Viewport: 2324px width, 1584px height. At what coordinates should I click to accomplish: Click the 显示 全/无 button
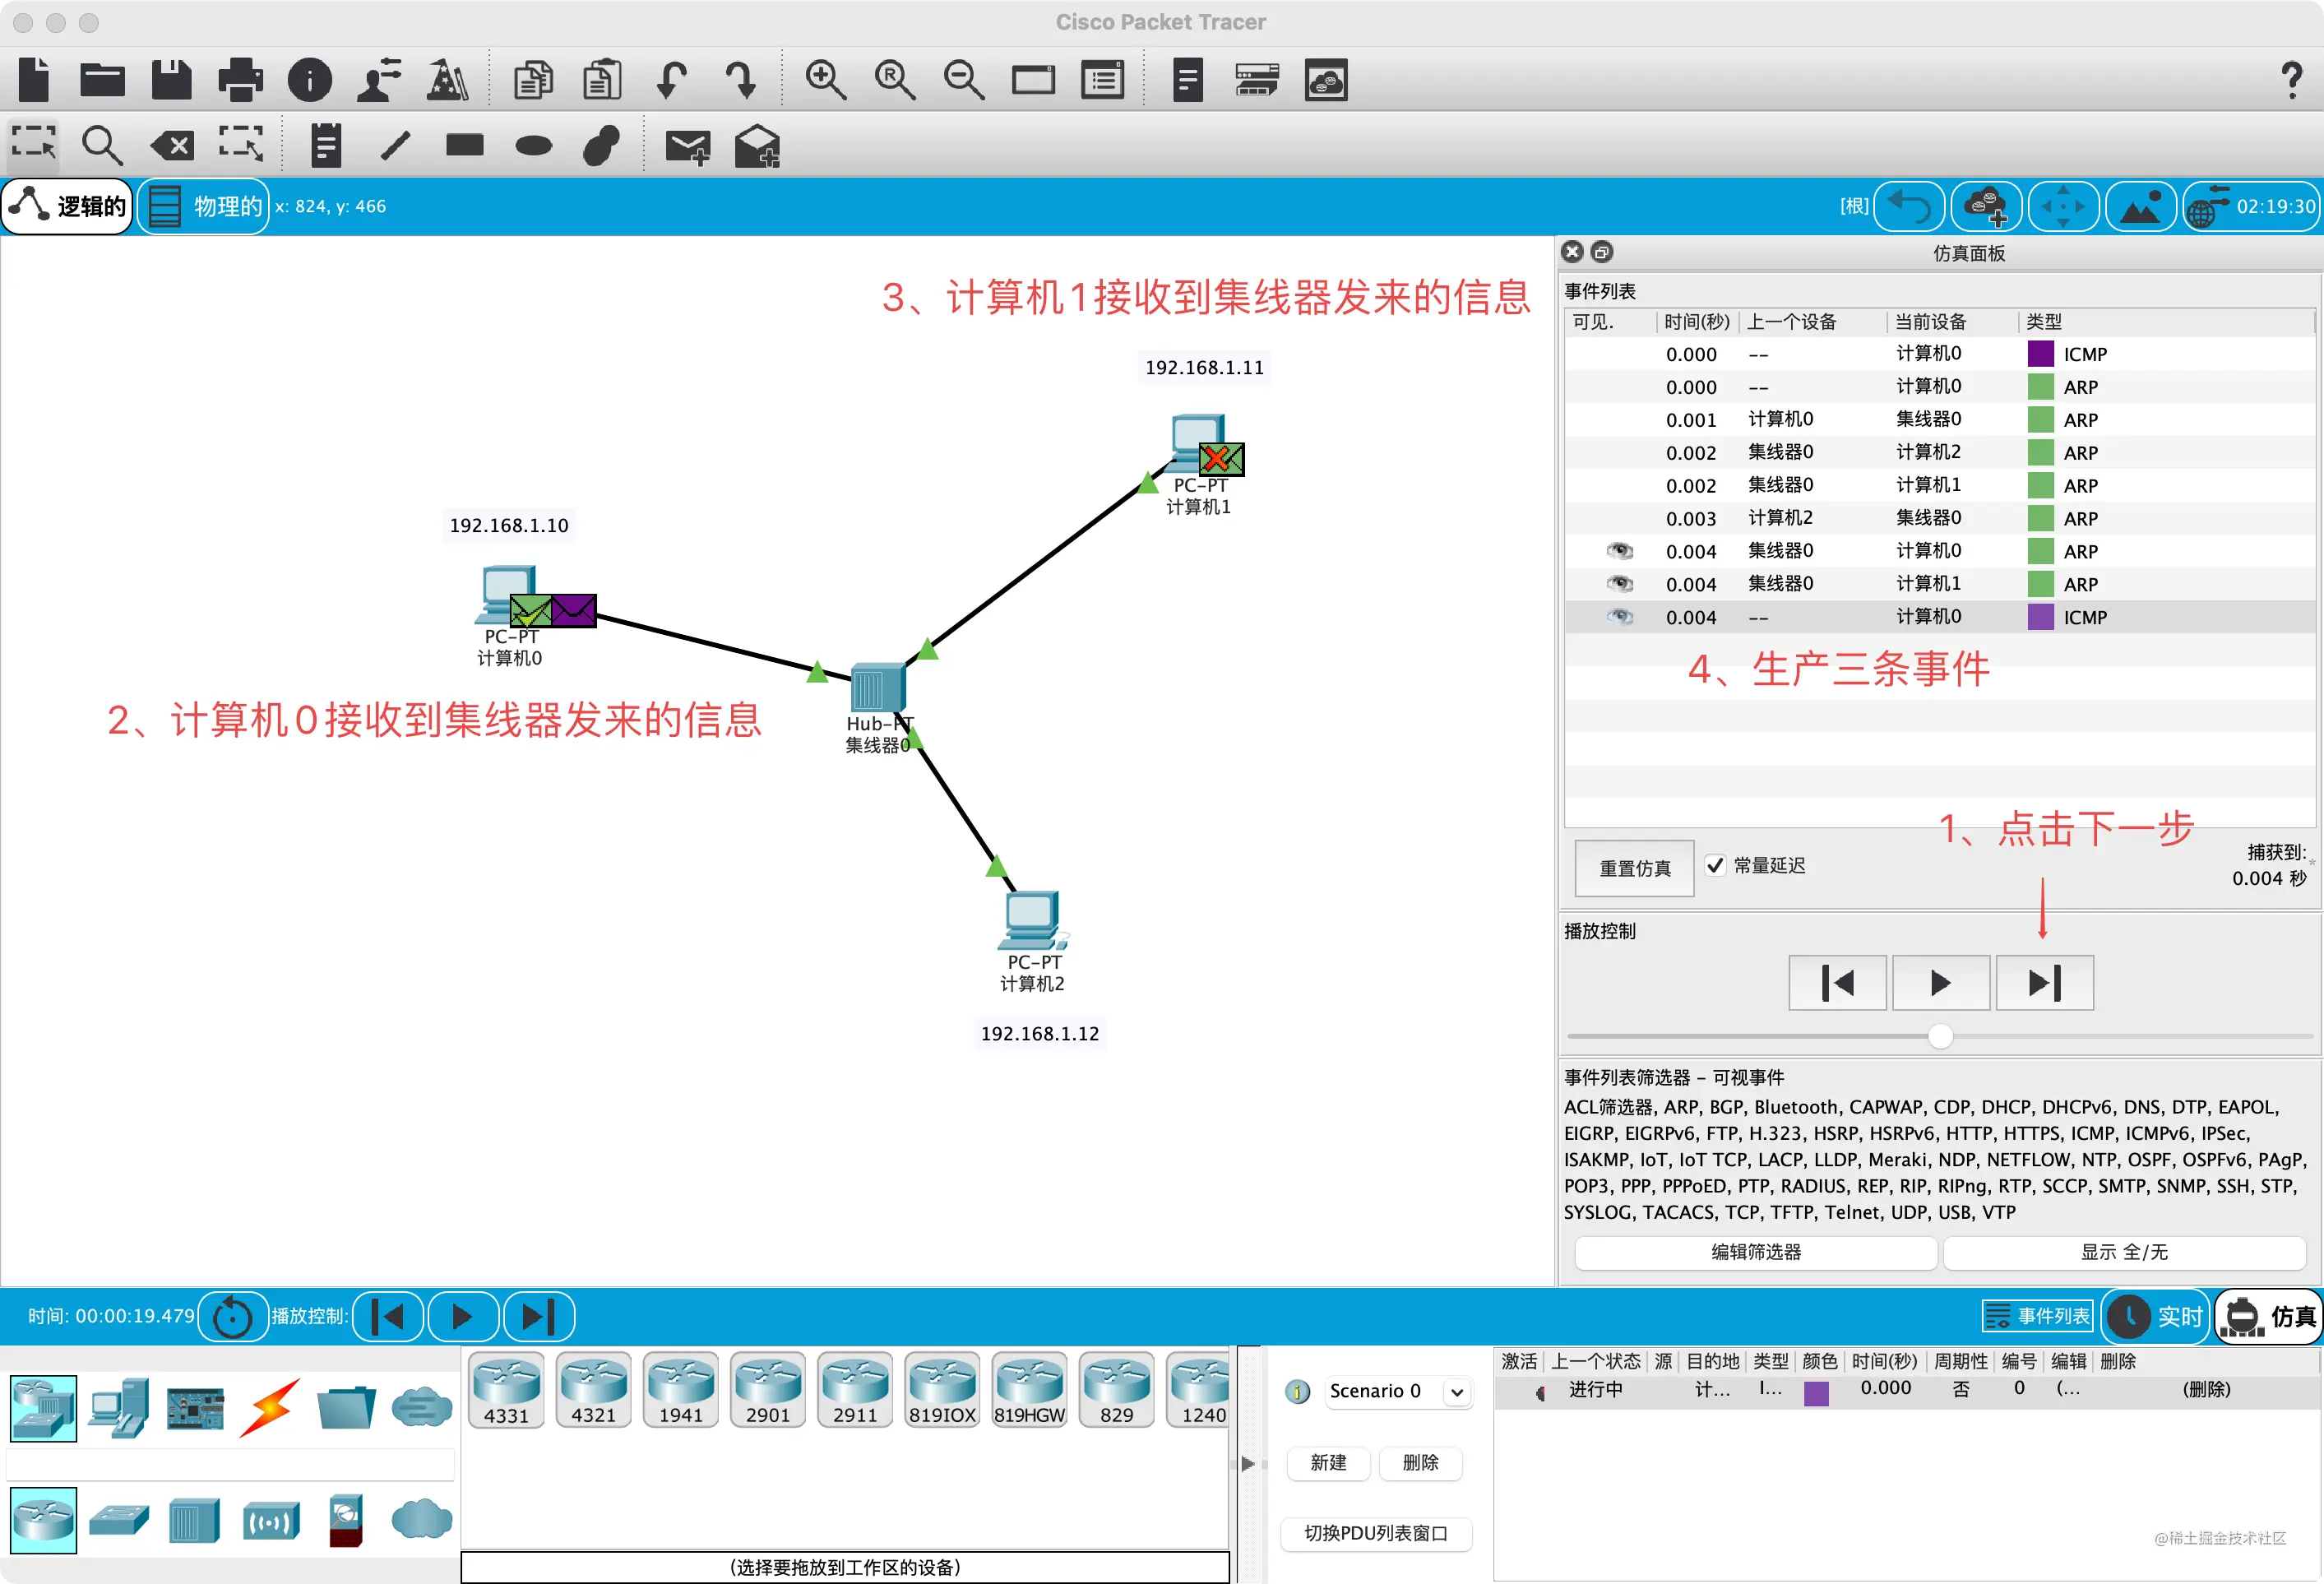coord(2124,1252)
